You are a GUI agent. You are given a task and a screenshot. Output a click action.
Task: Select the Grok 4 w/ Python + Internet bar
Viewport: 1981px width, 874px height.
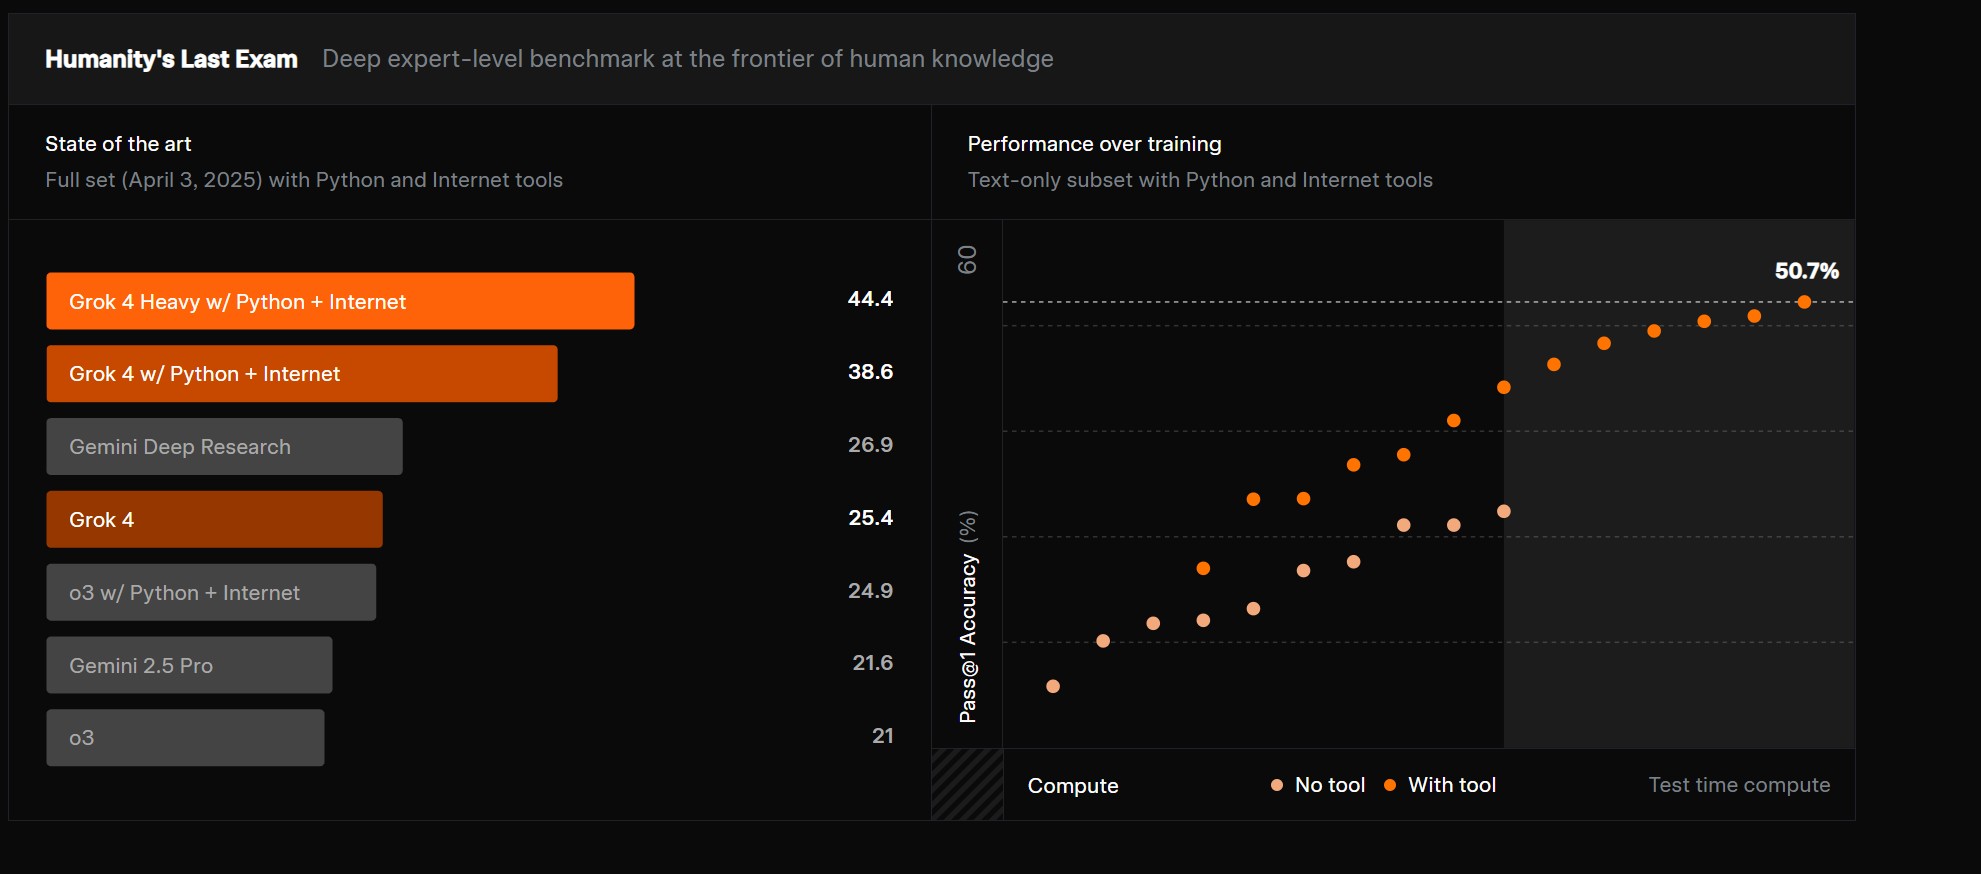tap(302, 374)
